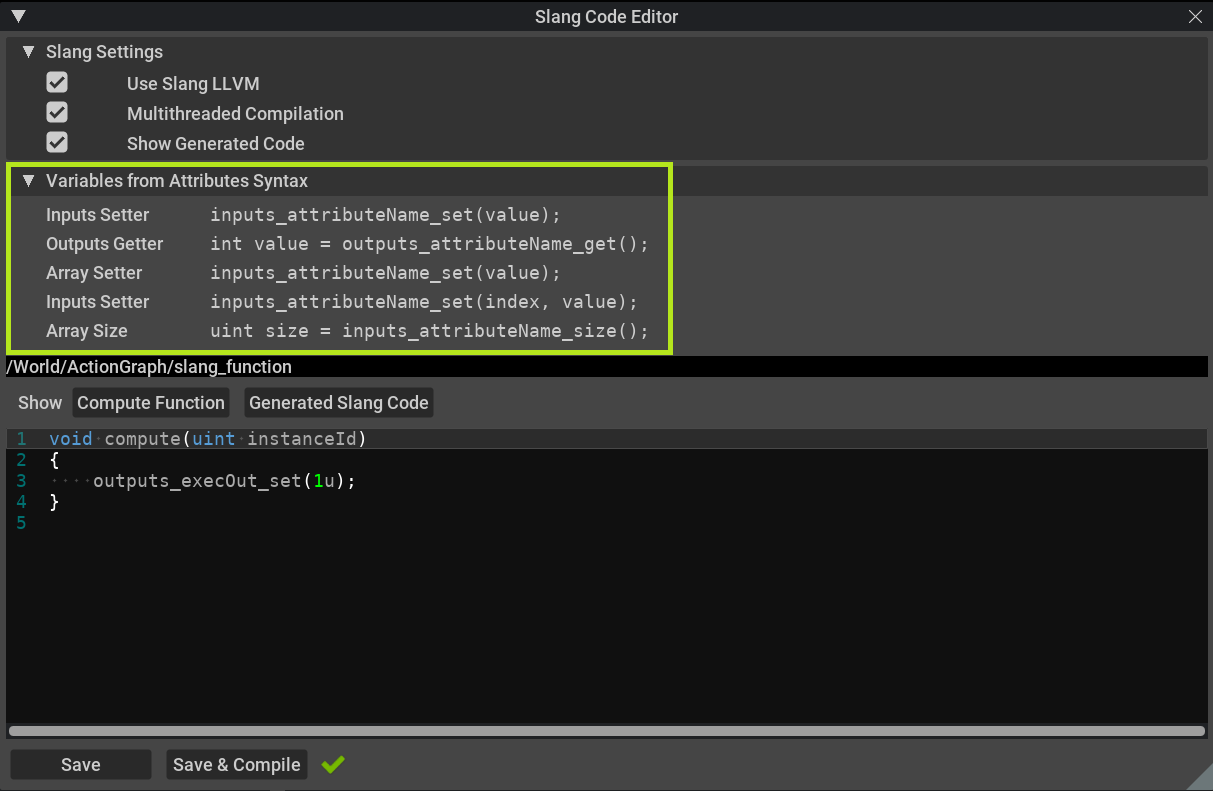
Task: Click the Outputs Getter syntax example
Action: (429, 244)
